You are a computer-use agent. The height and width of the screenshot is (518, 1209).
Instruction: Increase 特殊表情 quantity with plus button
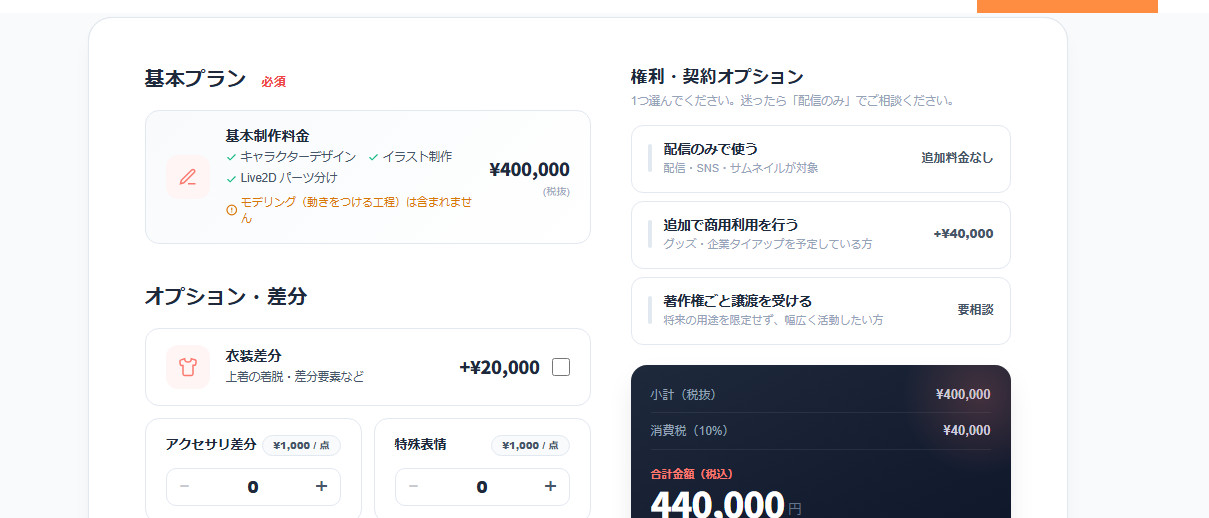550,487
